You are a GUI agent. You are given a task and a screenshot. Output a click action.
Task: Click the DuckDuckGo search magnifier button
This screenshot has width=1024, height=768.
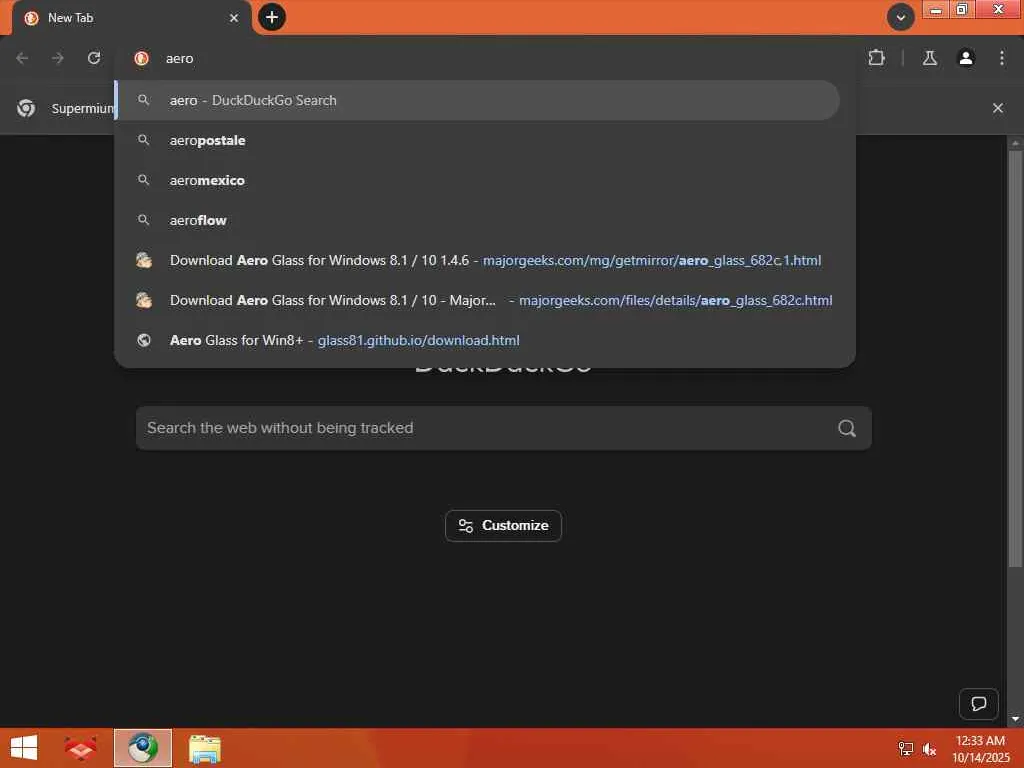pyautogui.click(x=847, y=428)
